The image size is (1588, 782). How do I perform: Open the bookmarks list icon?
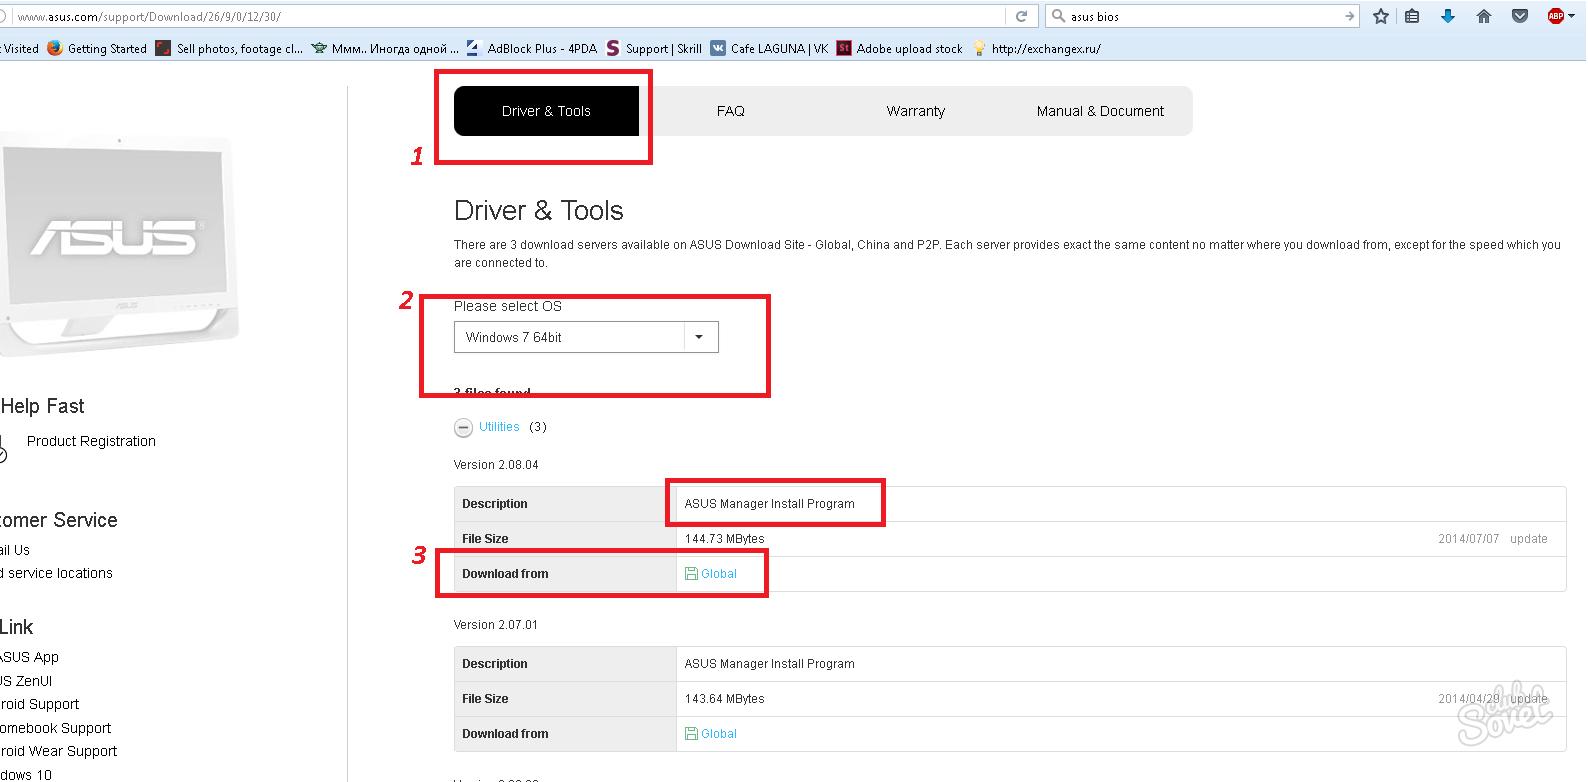click(x=1412, y=16)
